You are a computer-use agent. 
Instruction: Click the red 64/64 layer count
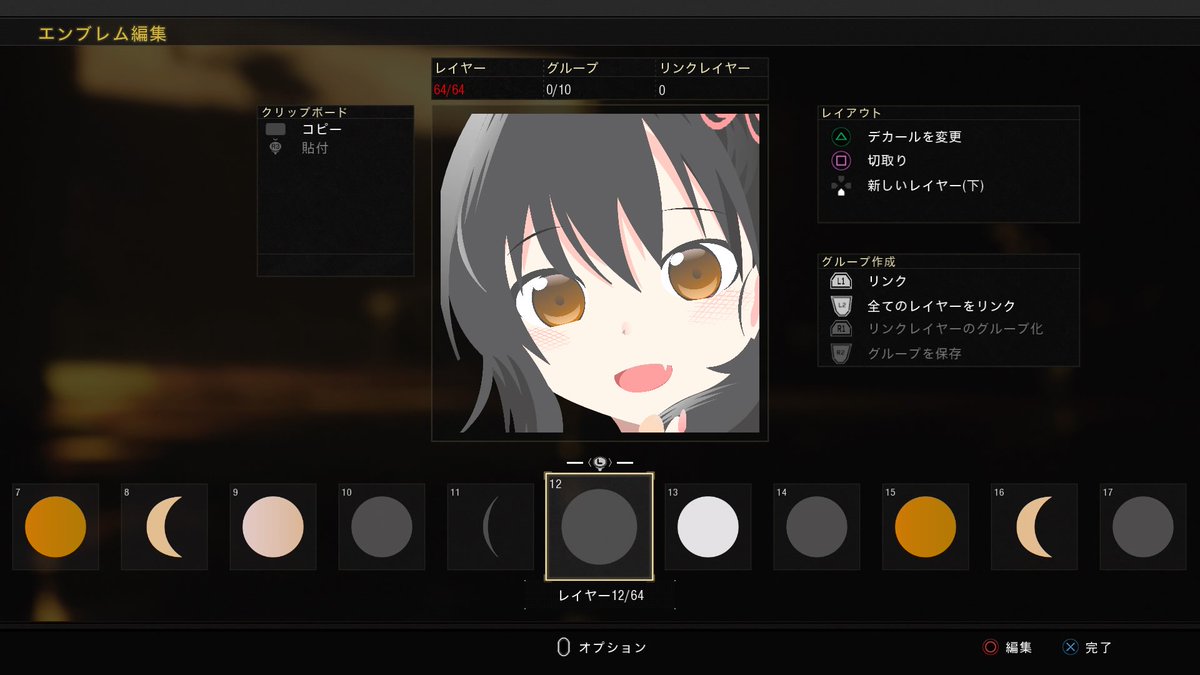449,90
